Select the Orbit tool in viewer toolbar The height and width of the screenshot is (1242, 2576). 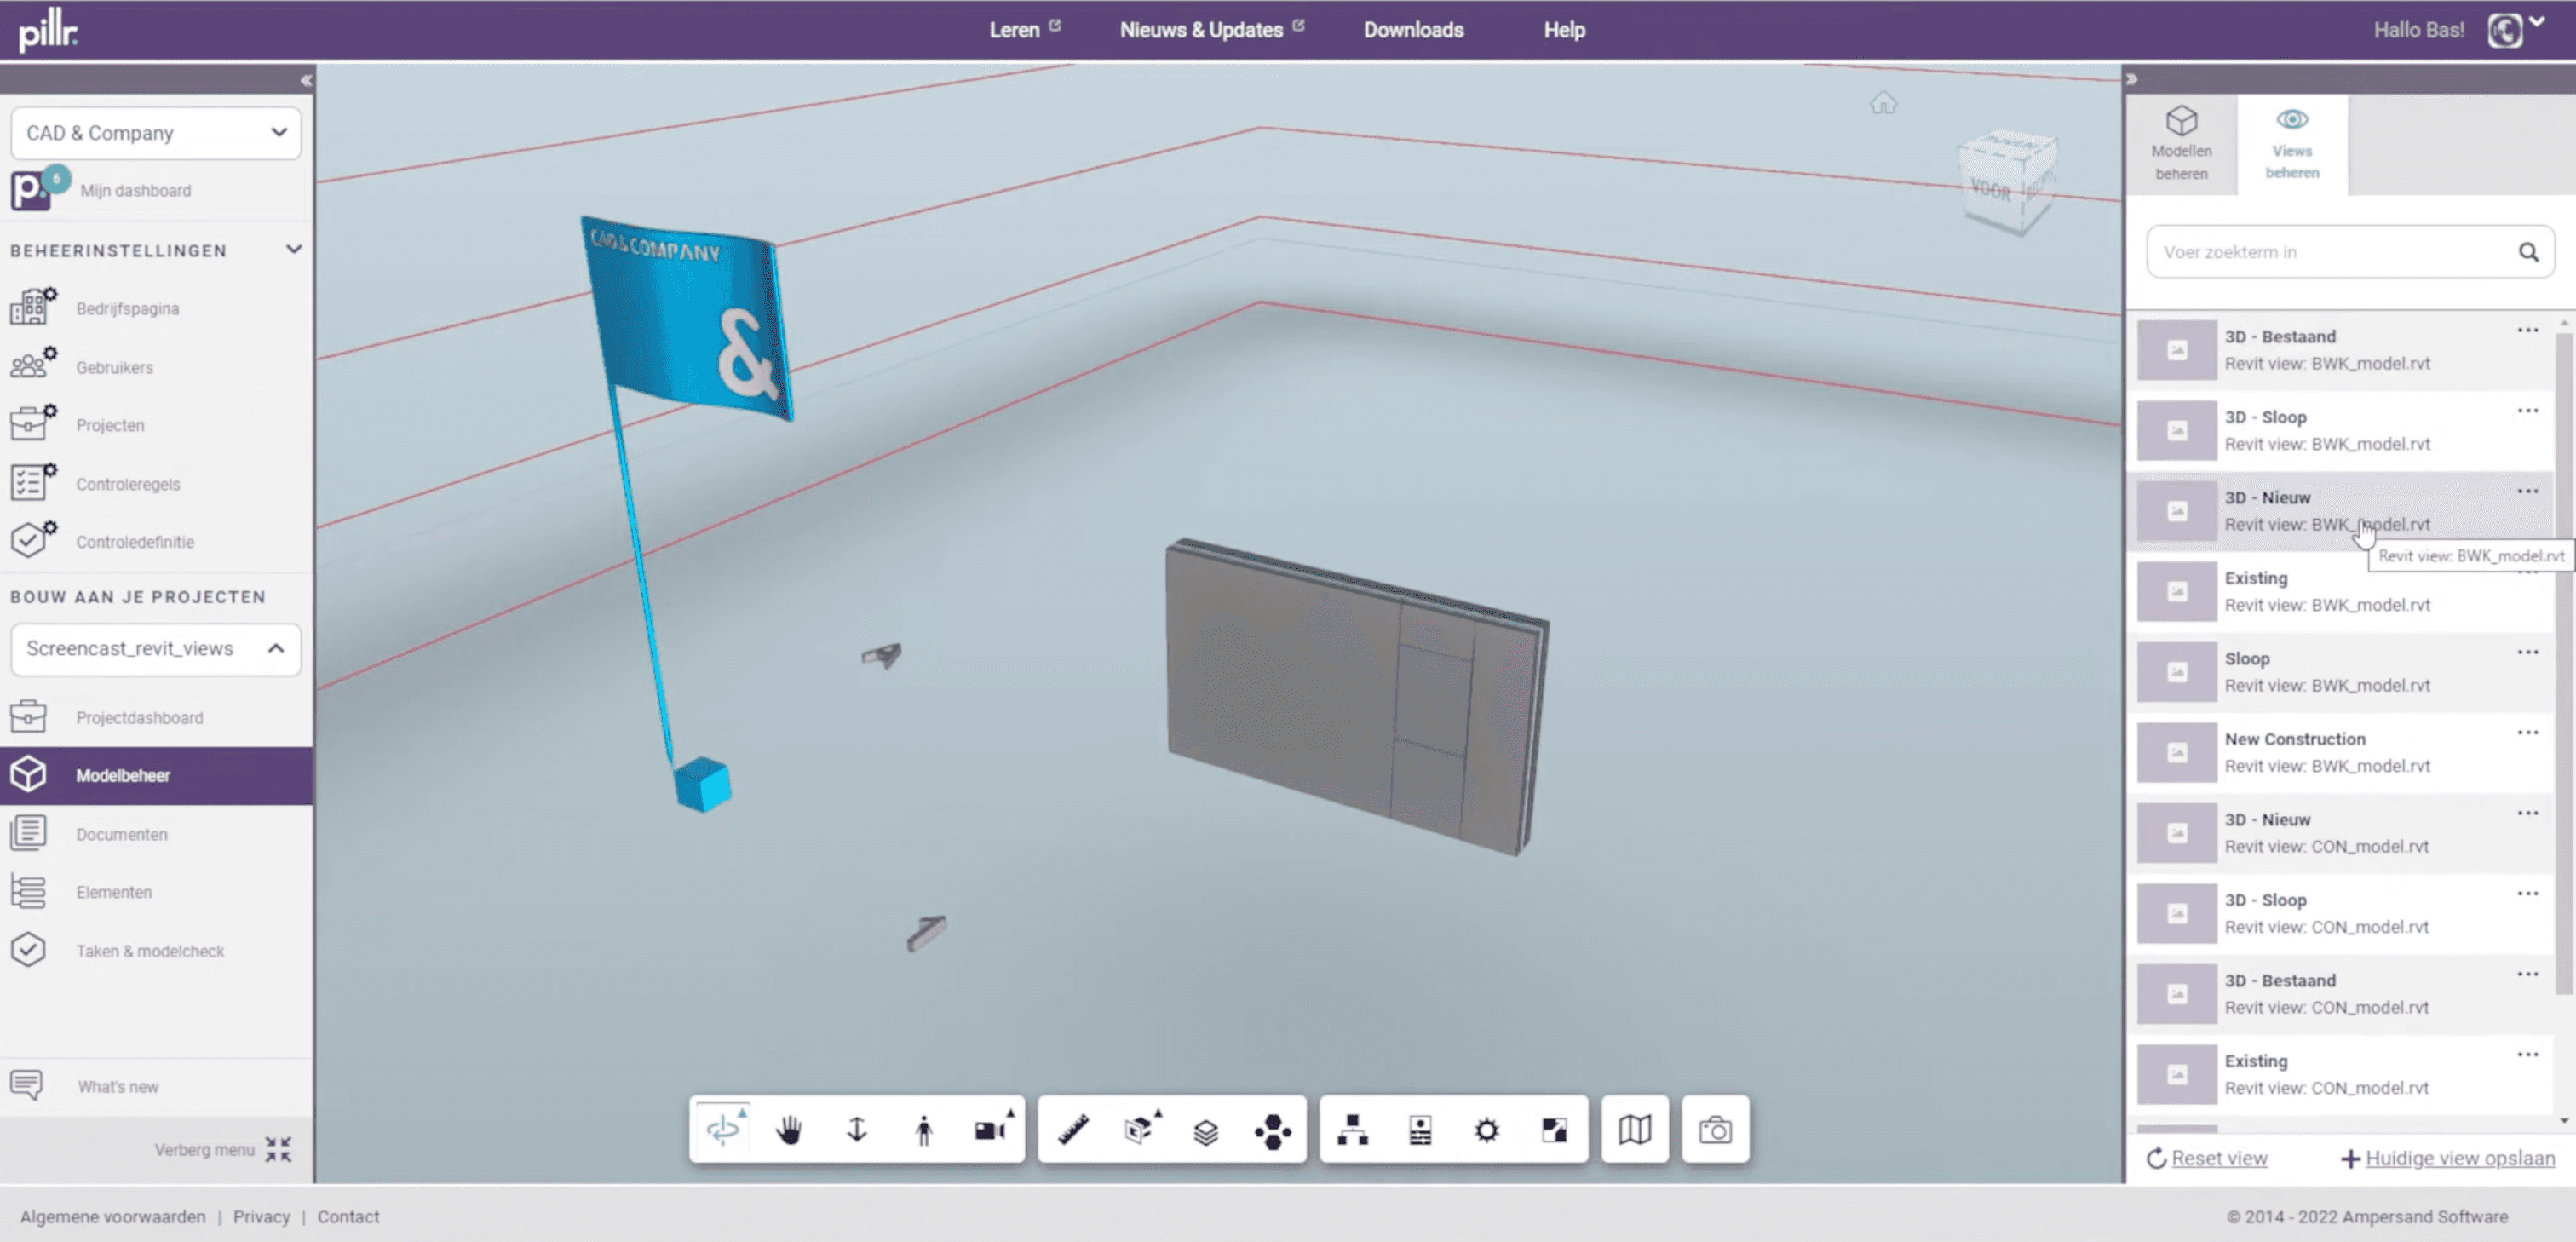coord(723,1130)
